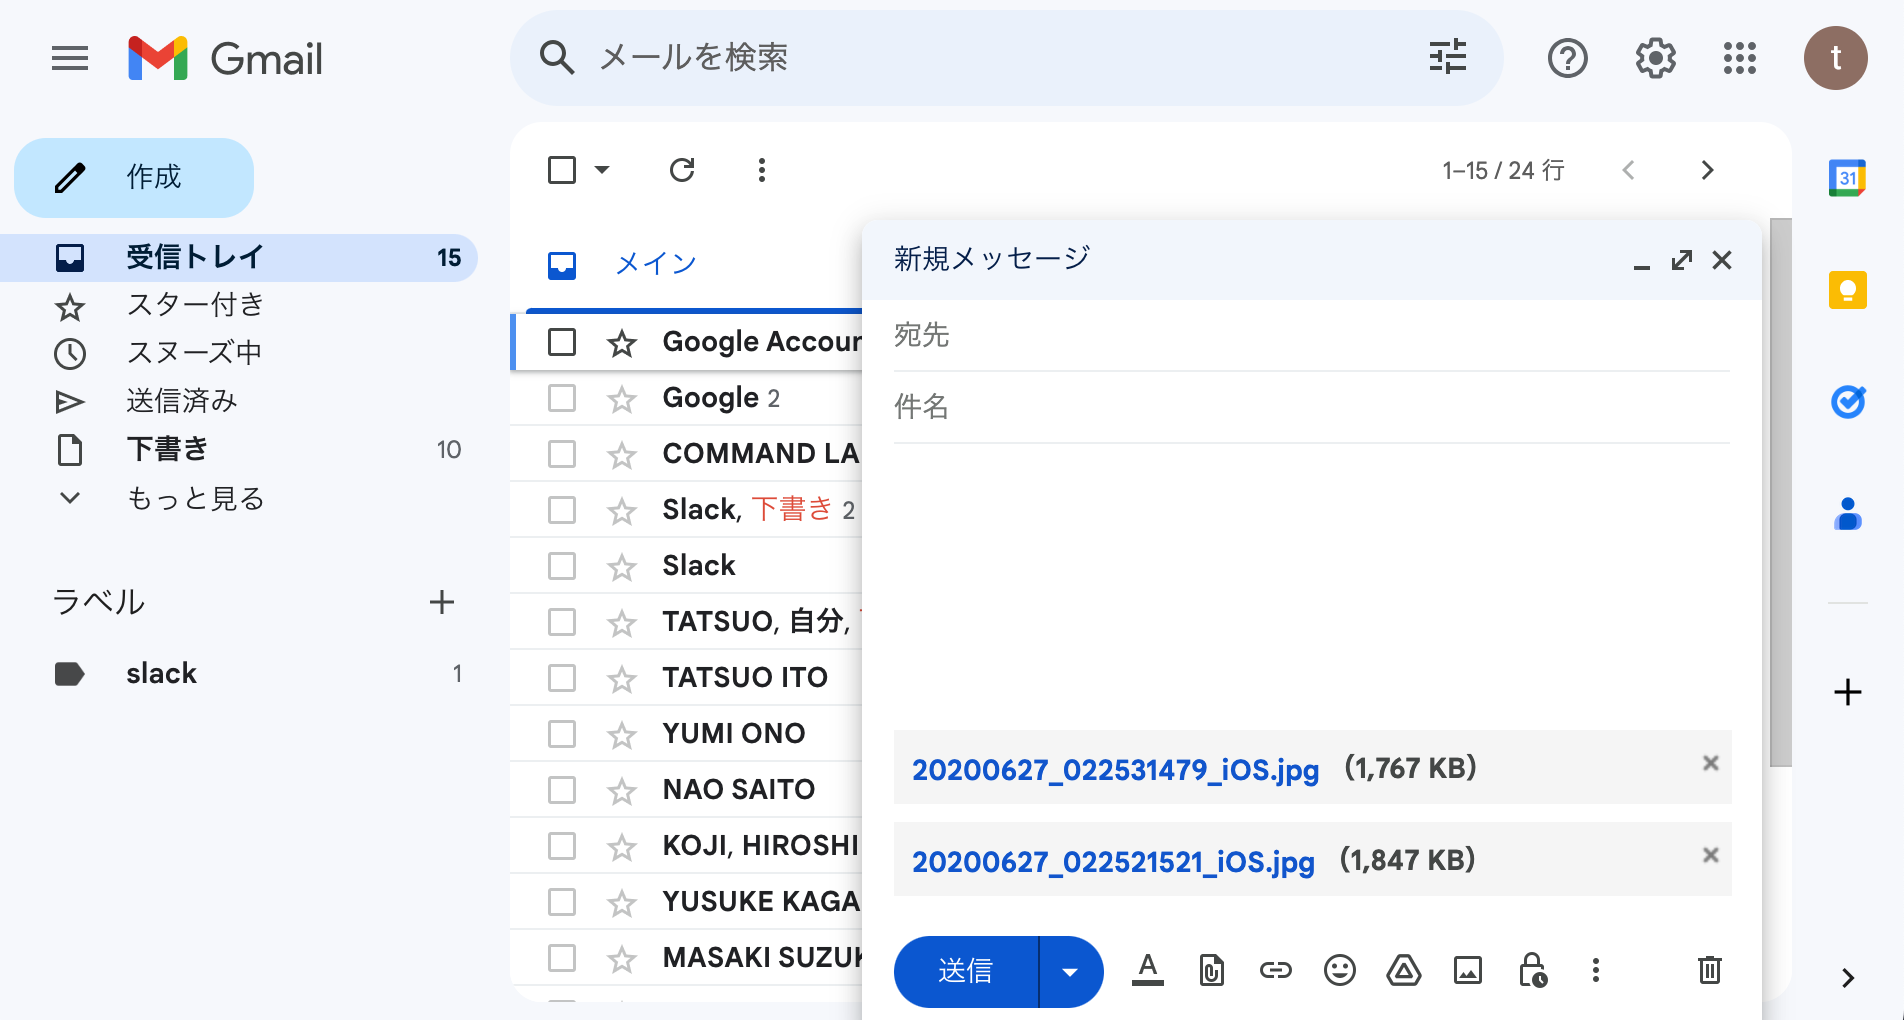This screenshot has height=1020, width=1904.
Task: Show search options filter icon
Action: tap(1447, 57)
